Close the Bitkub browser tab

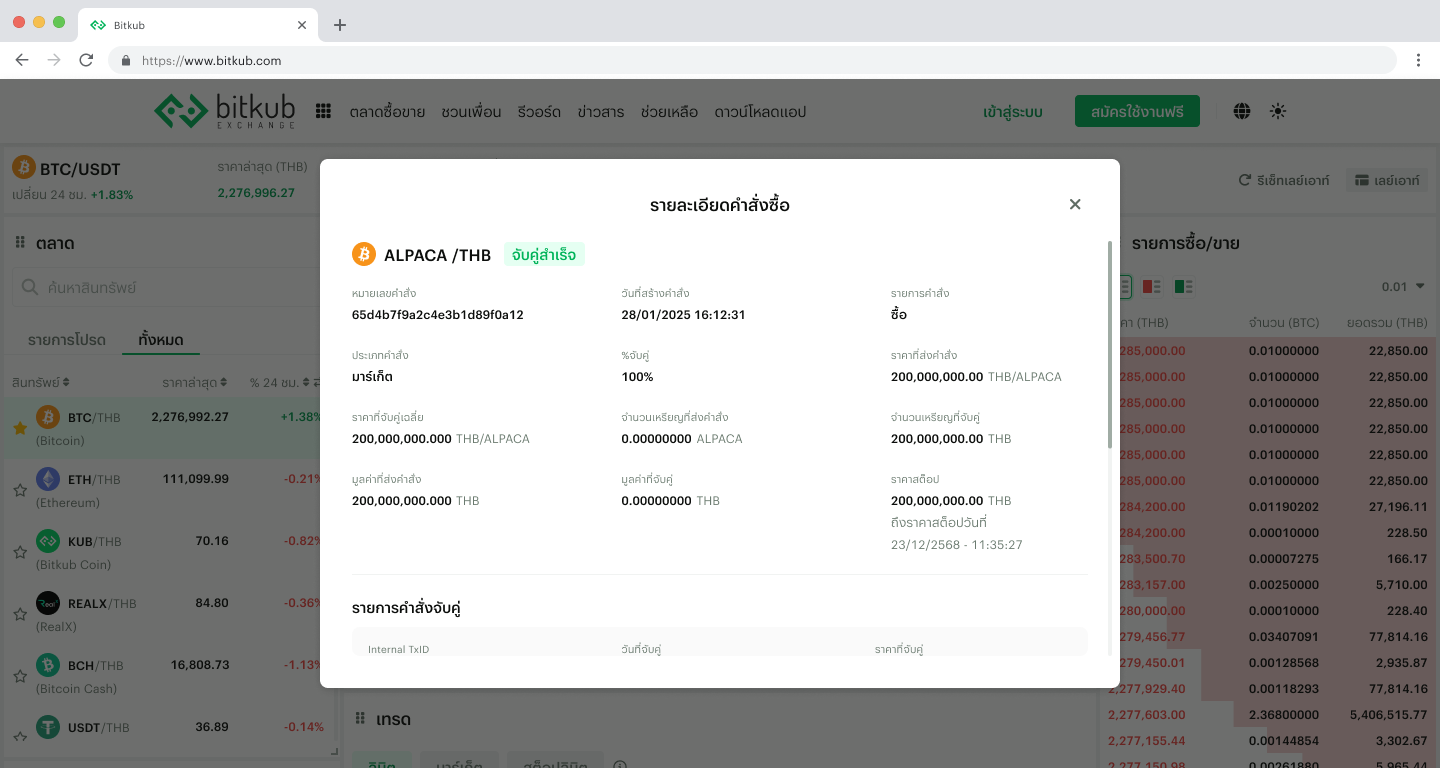click(x=303, y=25)
